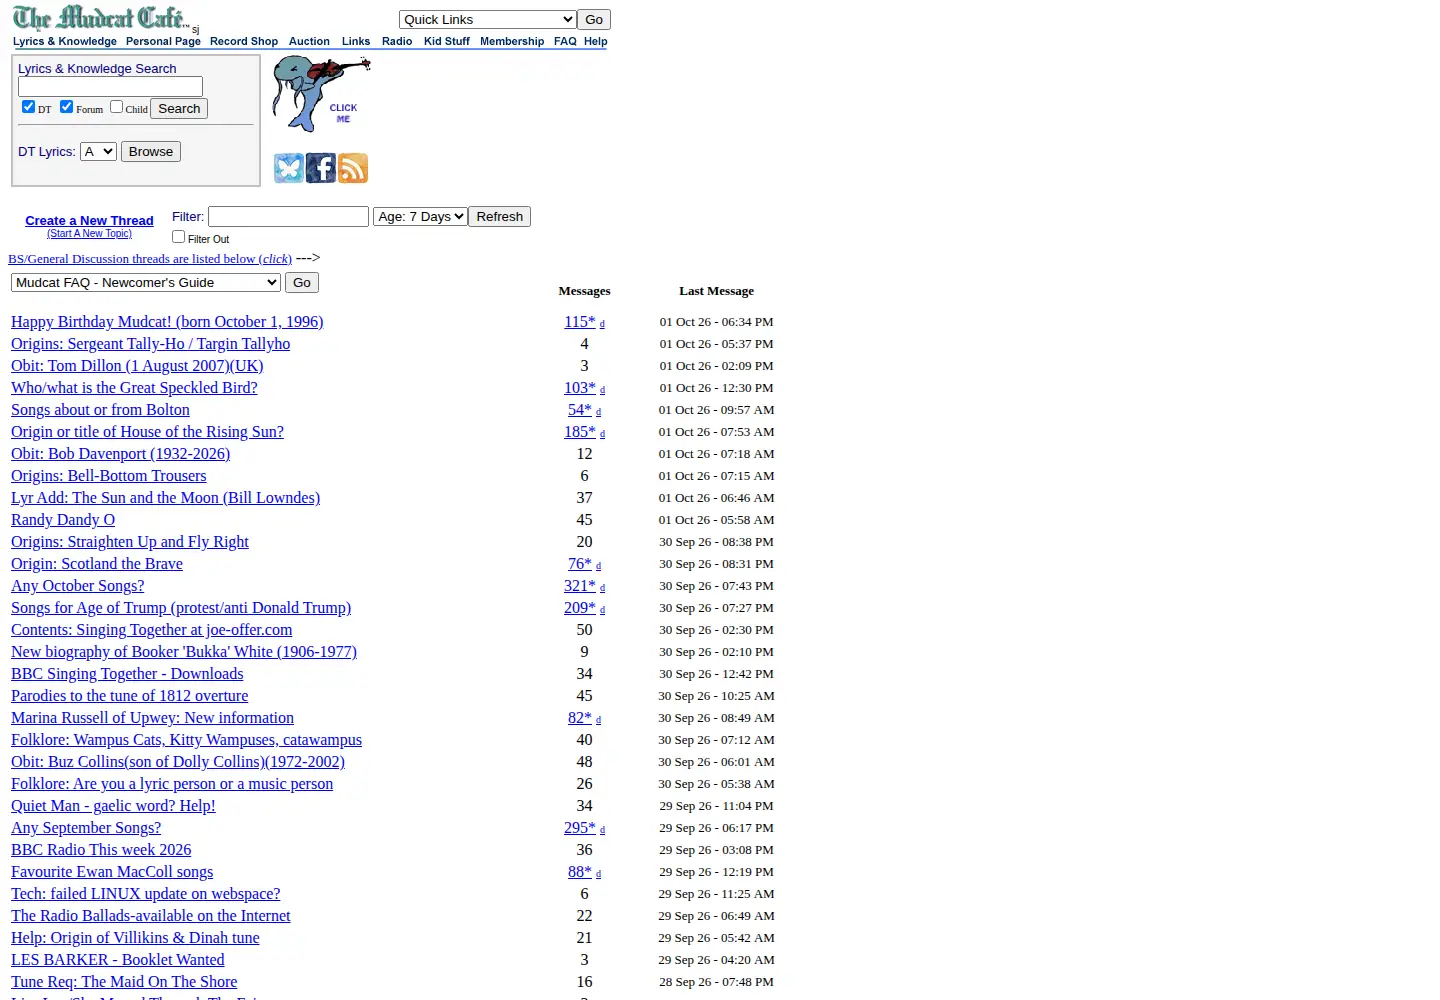
Task: Click the 'd' link on Scotland the Brave row
Action: coord(598,566)
